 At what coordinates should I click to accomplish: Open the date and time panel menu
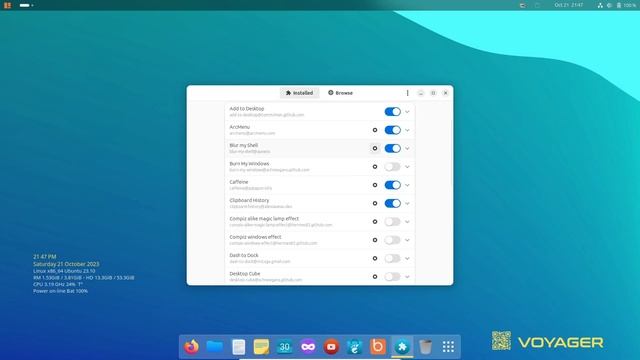click(x=569, y=5)
